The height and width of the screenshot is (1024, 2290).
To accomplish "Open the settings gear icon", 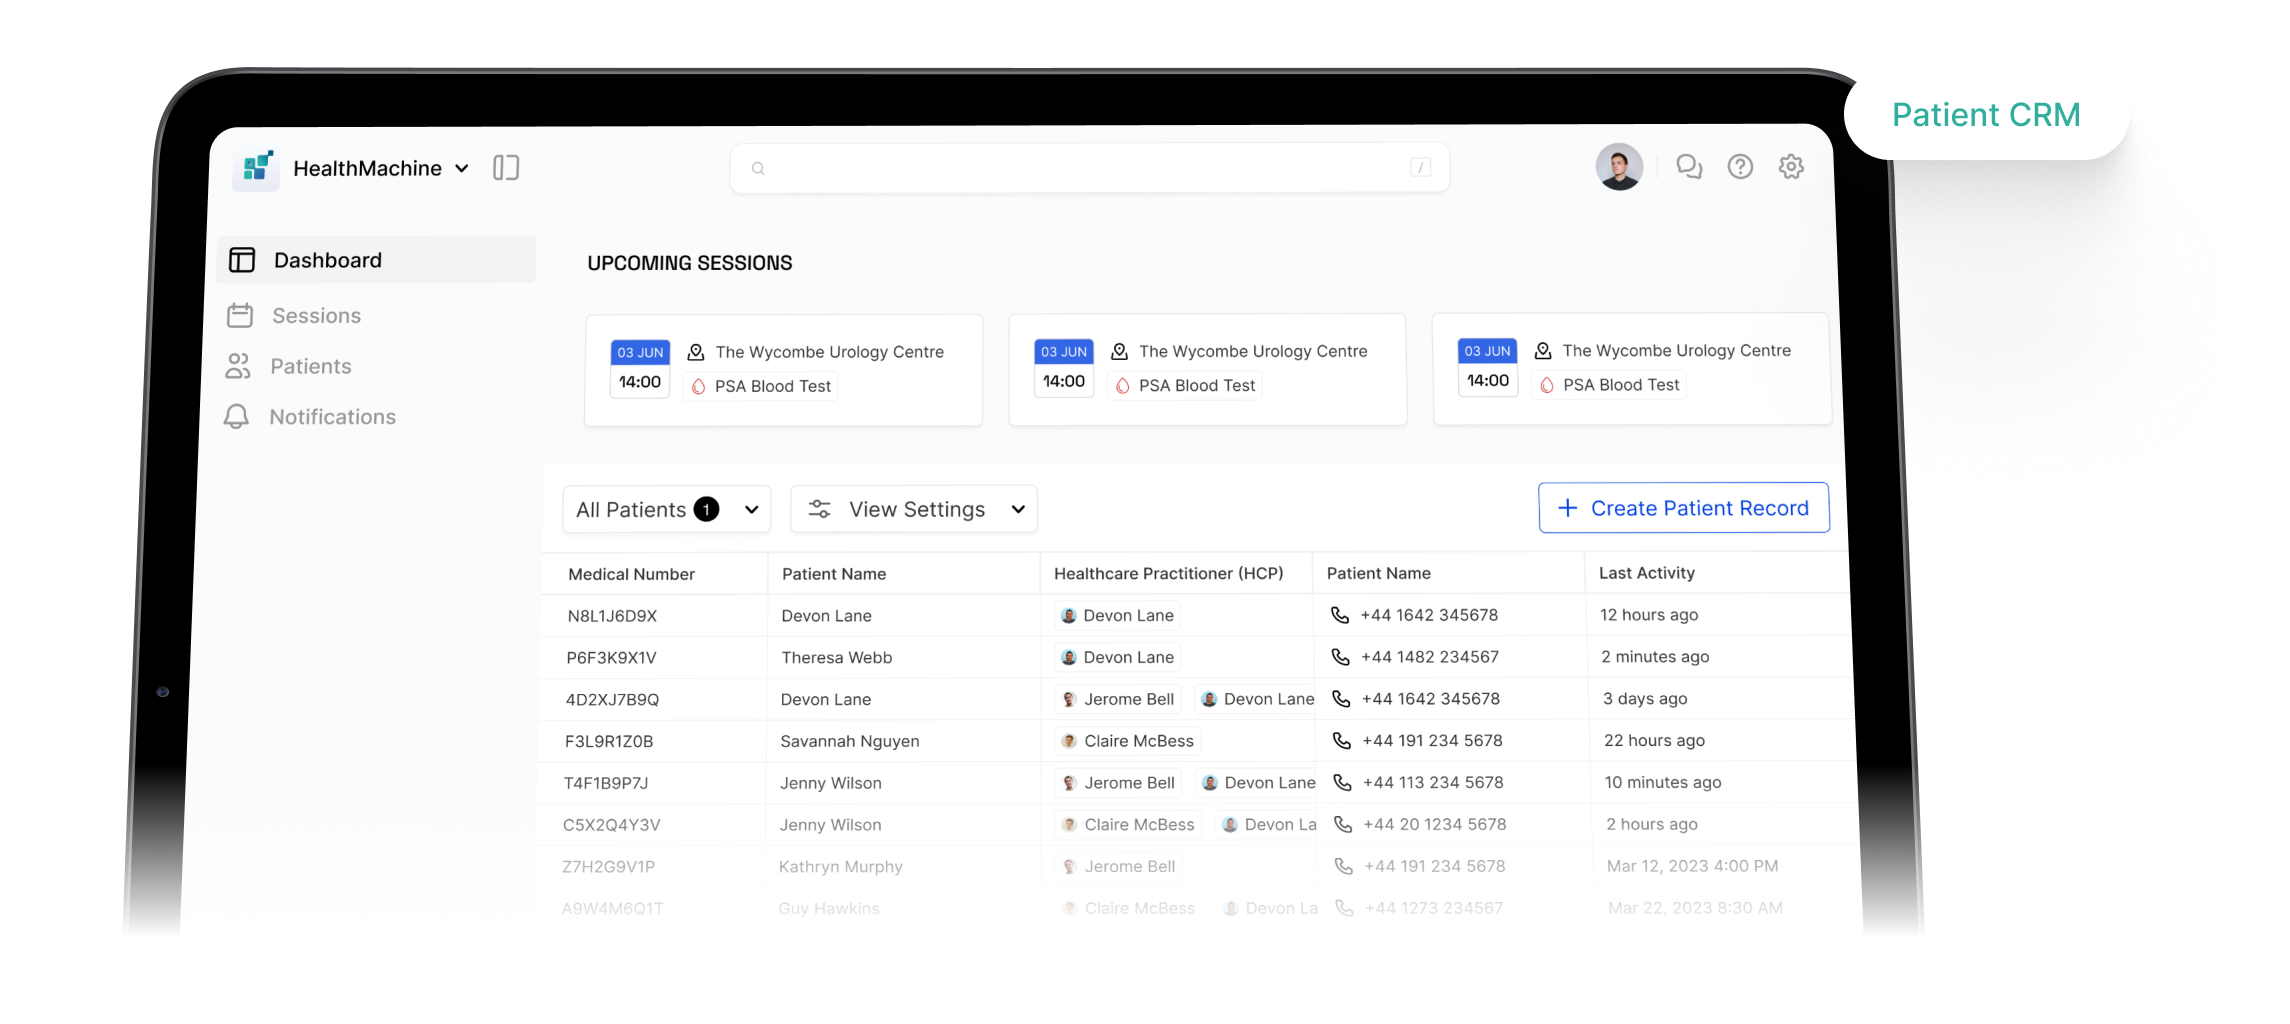I will click(x=1791, y=167).
